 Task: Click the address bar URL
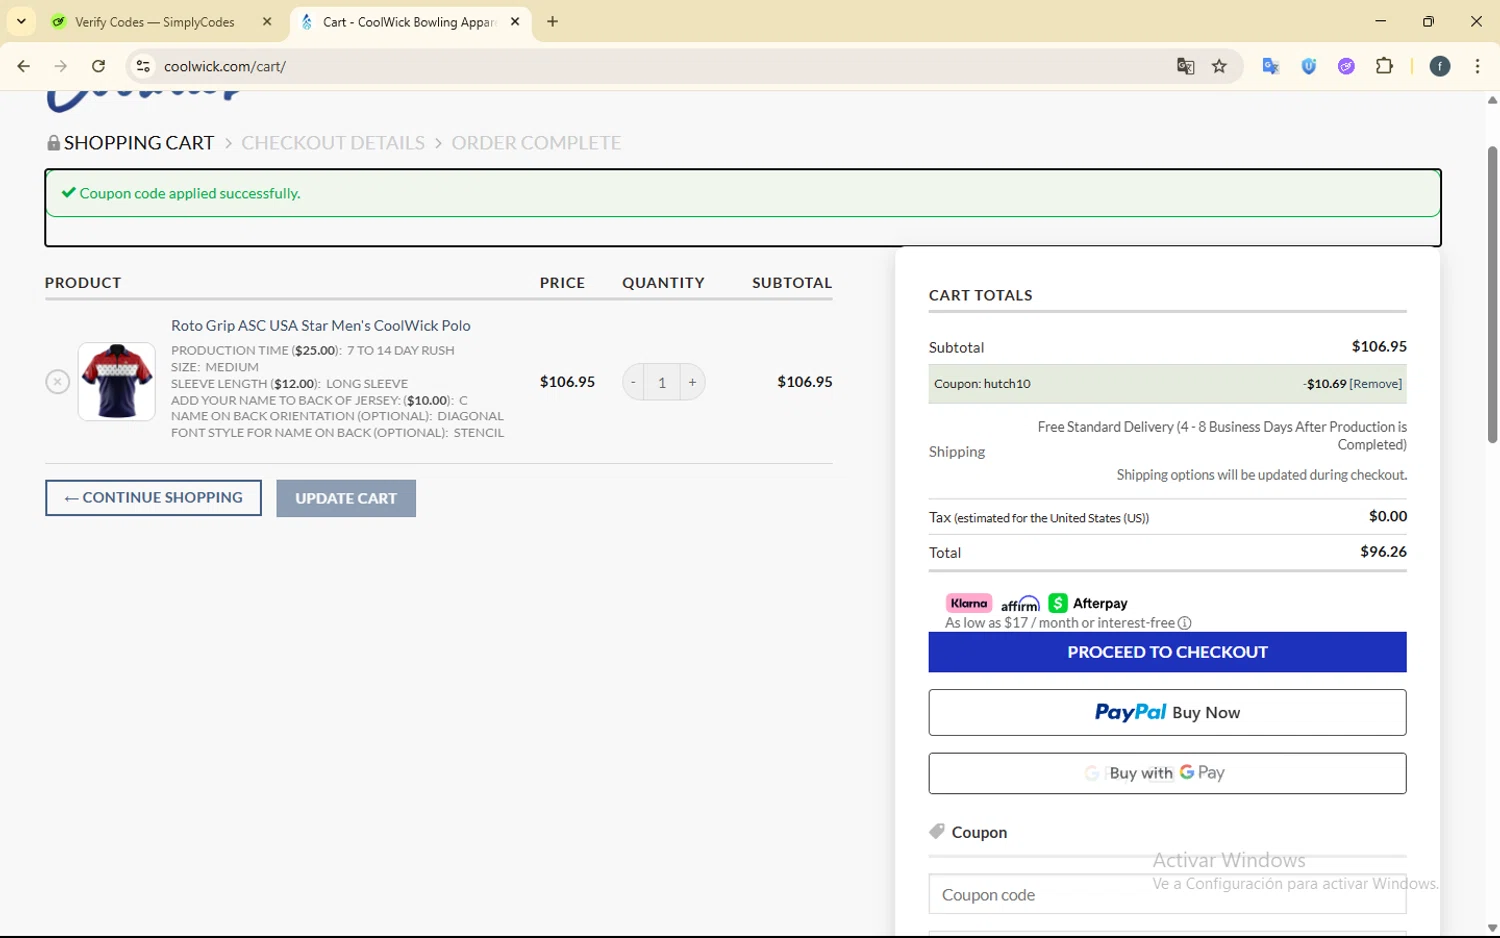pos(225,66)
